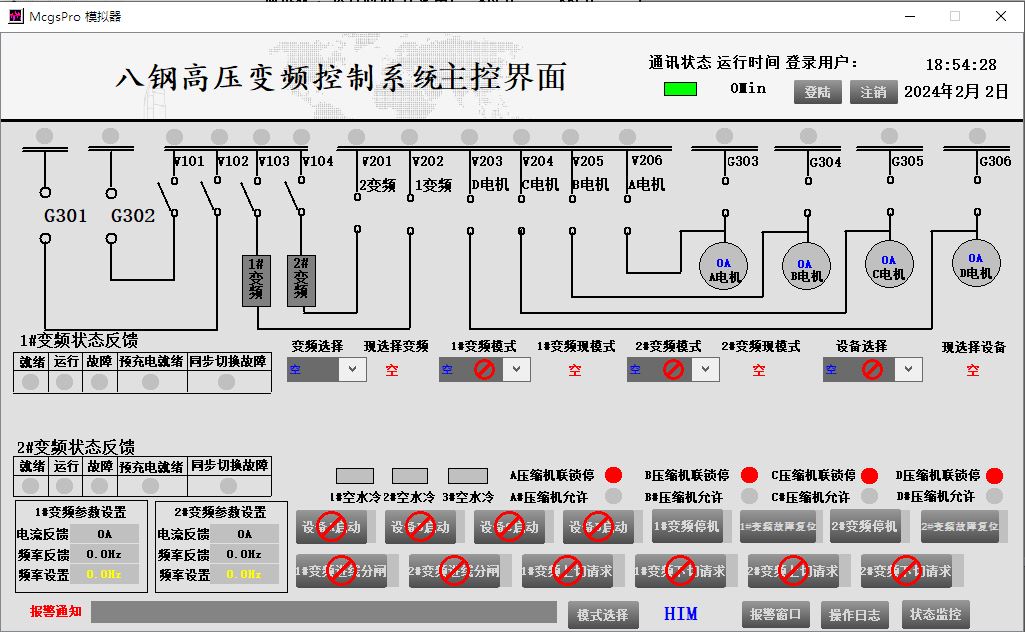Click the 2#变频参数设置 频率设置 value field

(244, 574)
